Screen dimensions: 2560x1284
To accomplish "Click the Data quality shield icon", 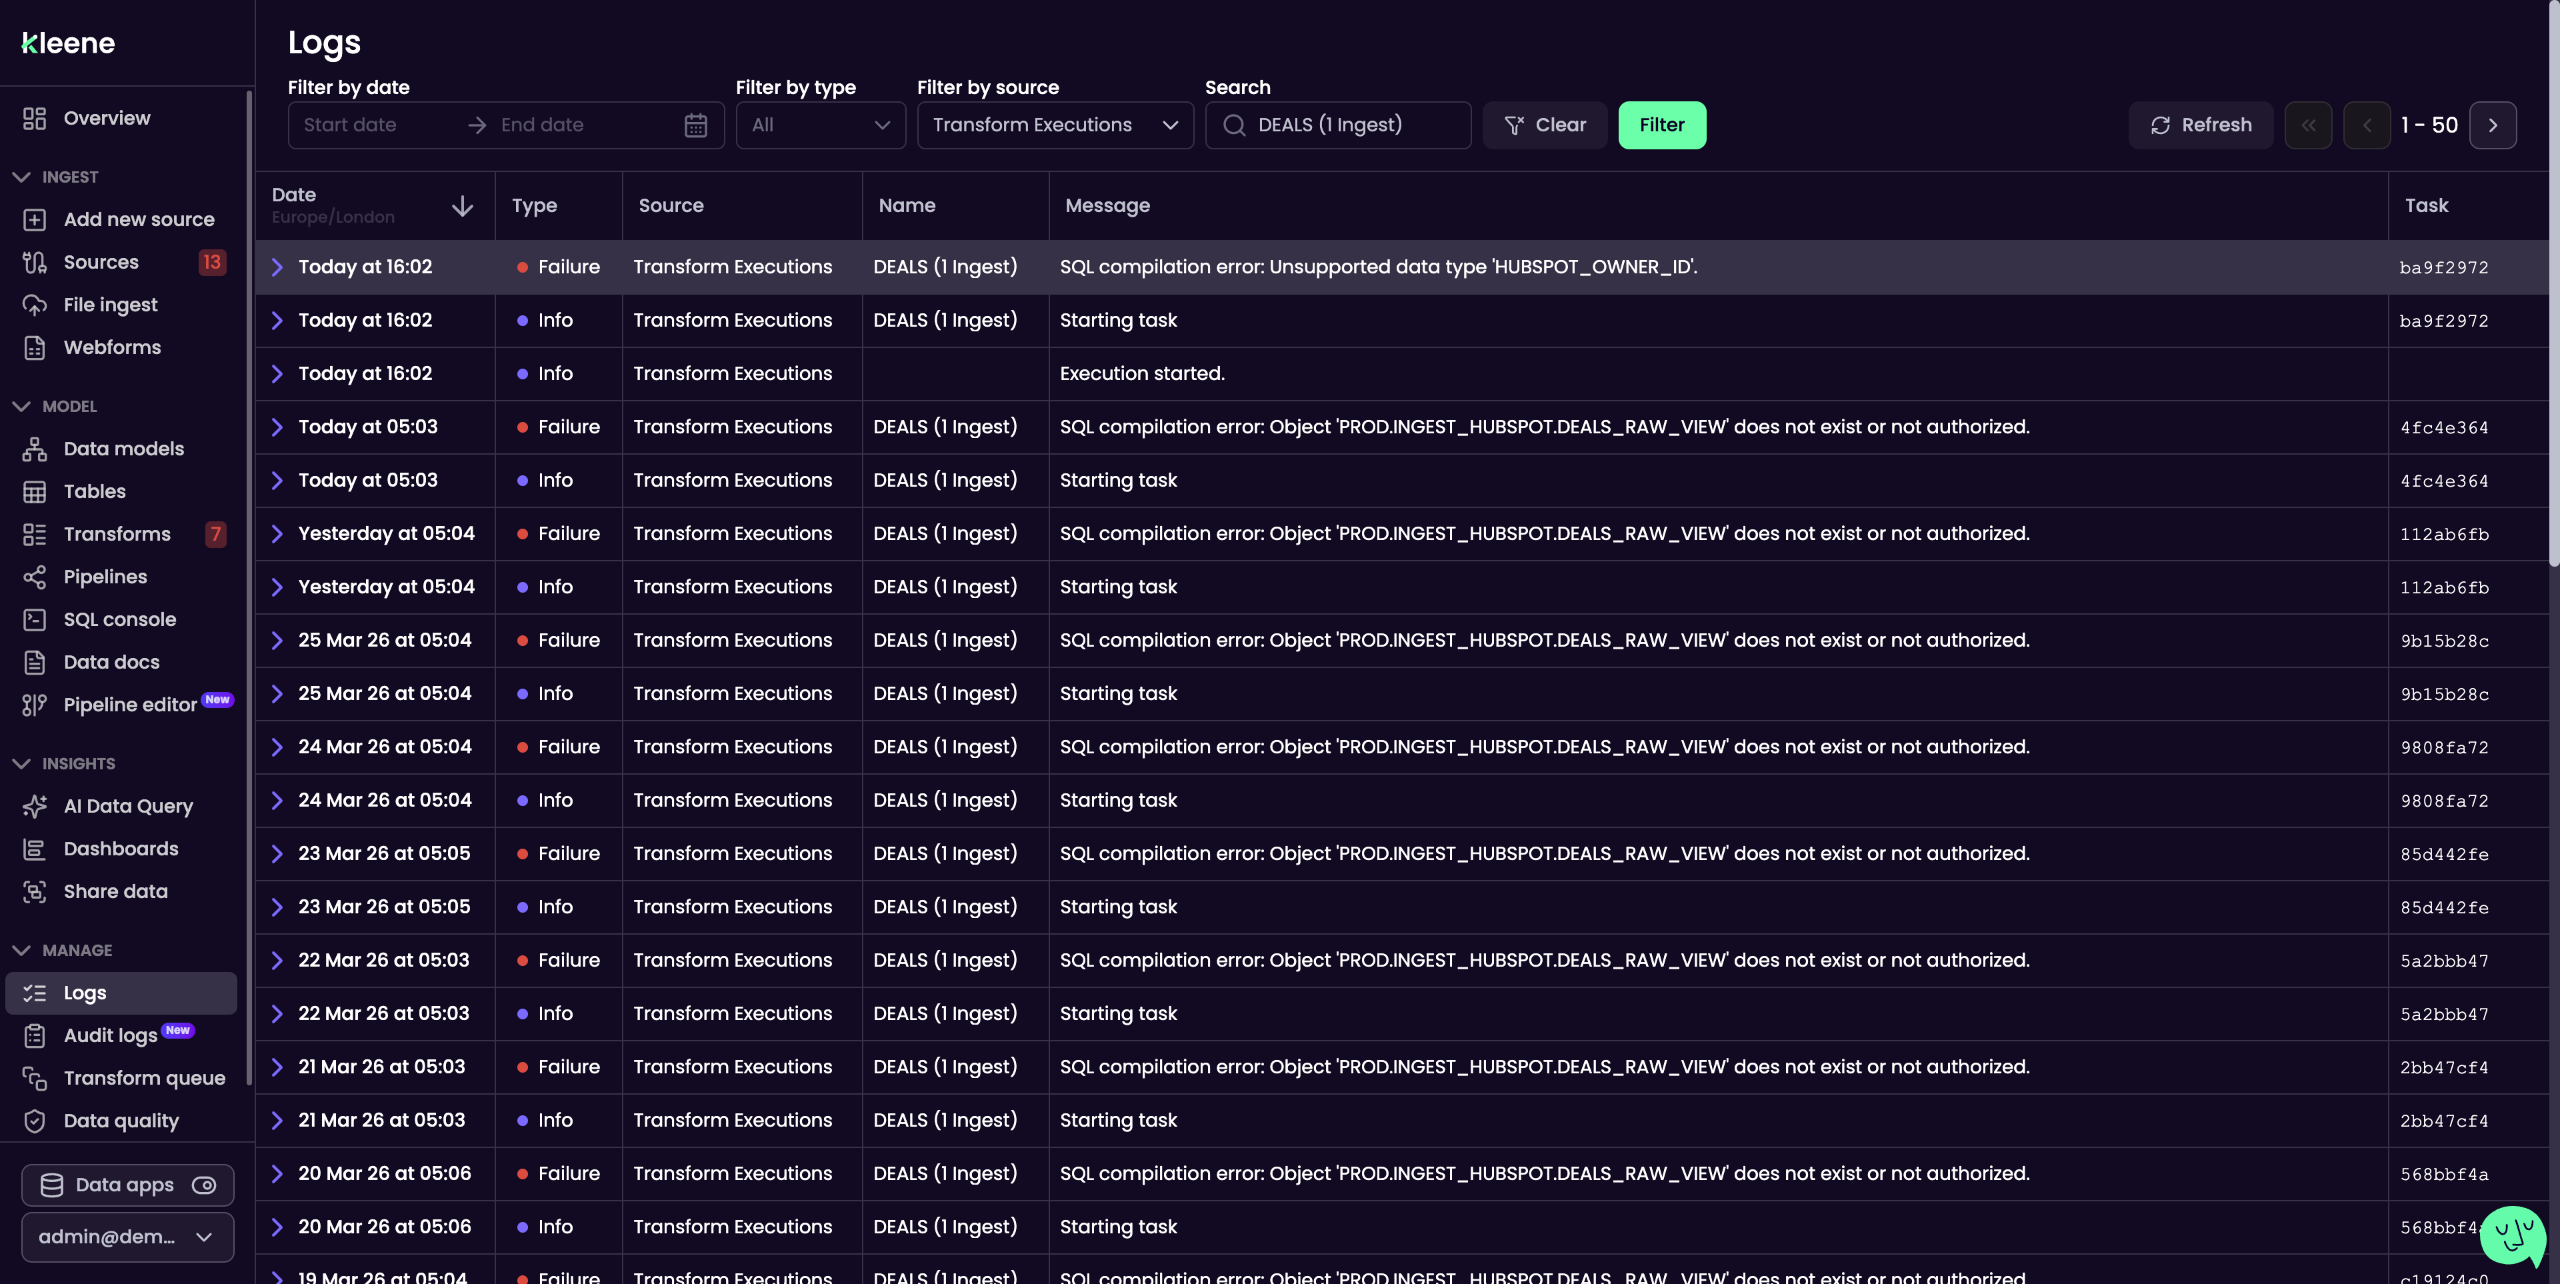I will point(35,1121).
